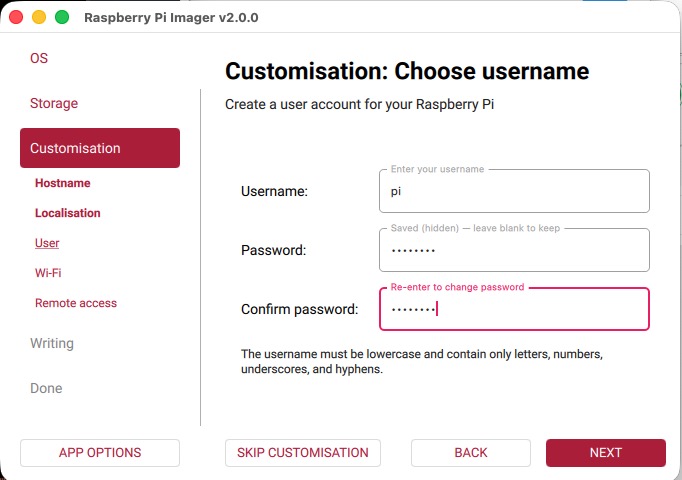Open the Wi-Fi customisation sub-step
Viewport: 682px width, 480px height.
coord(48,273)
